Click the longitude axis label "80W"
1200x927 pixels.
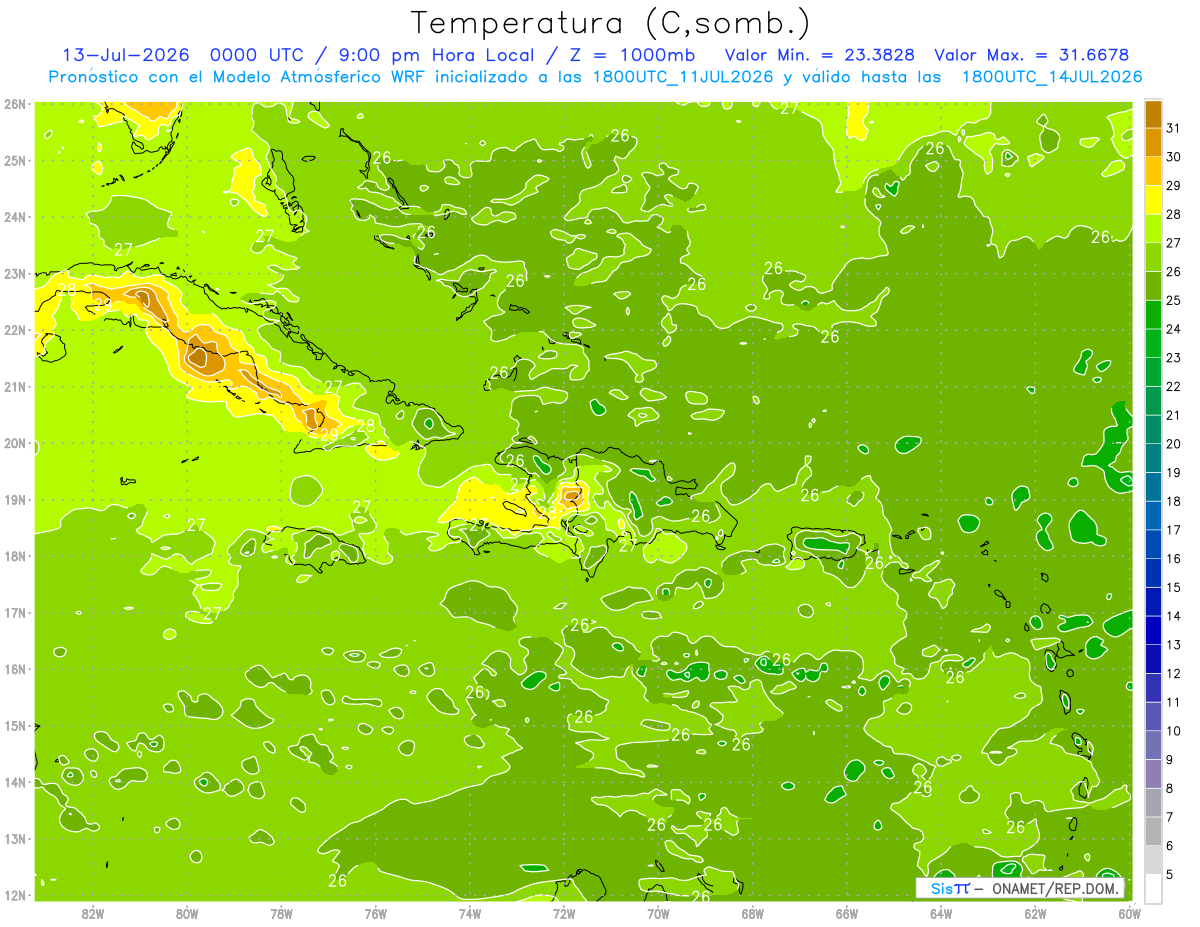(187, 912)
